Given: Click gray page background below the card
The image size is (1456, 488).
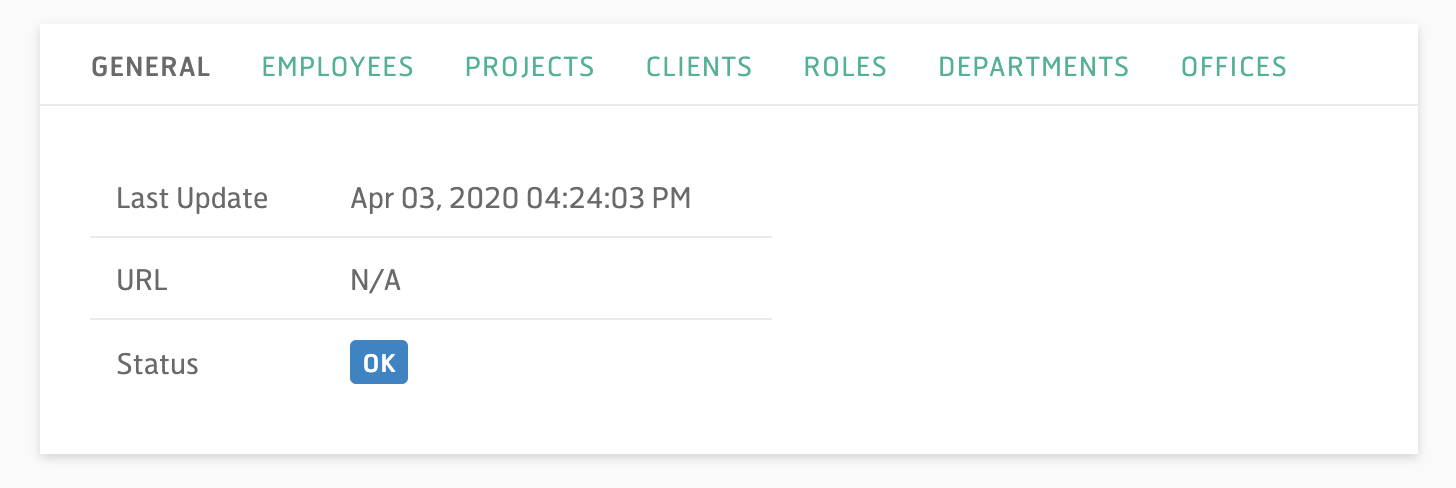Looking at the screenshot, I should [x=728, y=474].
